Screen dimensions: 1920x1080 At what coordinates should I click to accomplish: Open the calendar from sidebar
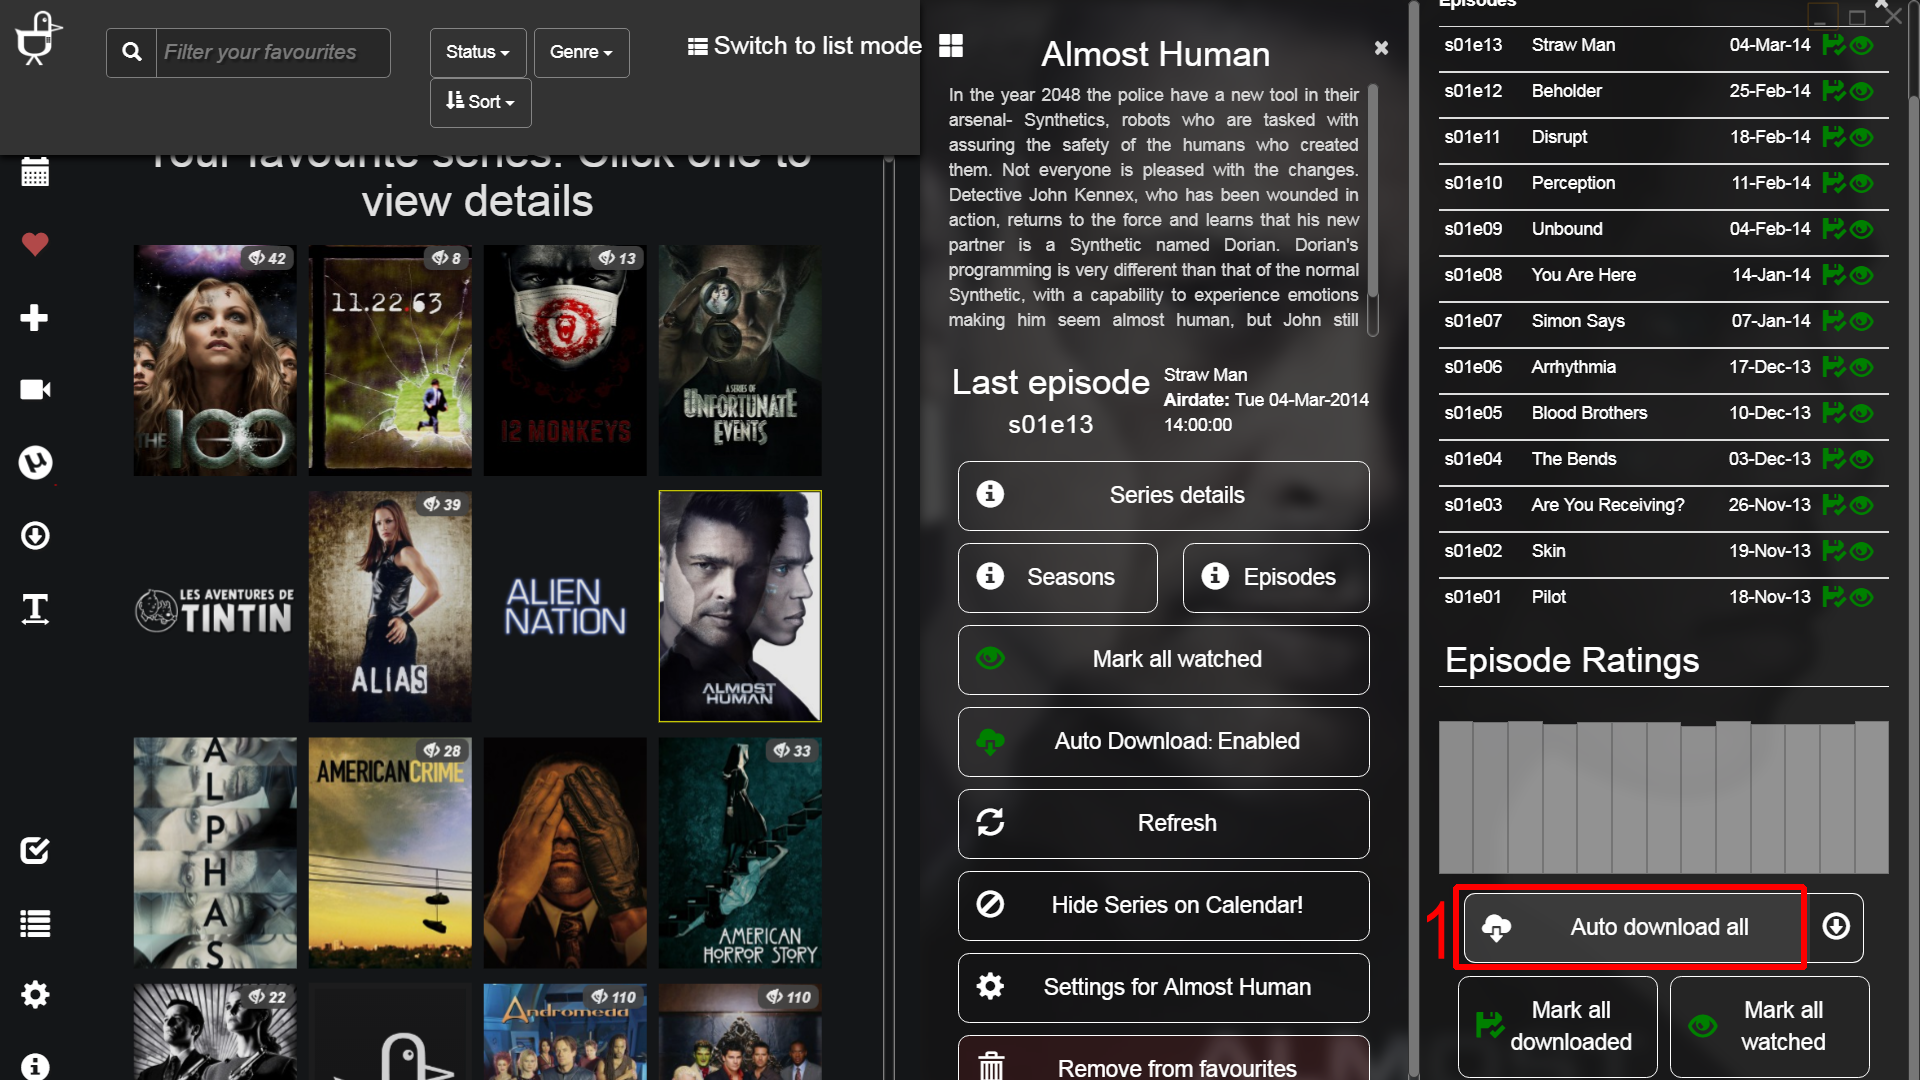[35, 173]
